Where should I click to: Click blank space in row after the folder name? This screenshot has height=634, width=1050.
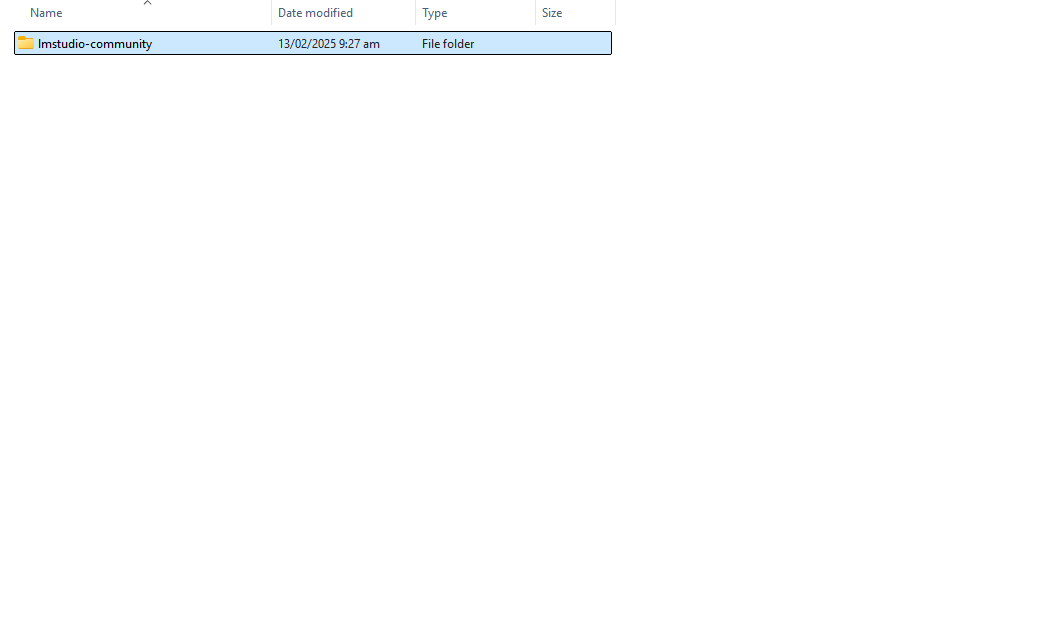[x=210, y=44]
